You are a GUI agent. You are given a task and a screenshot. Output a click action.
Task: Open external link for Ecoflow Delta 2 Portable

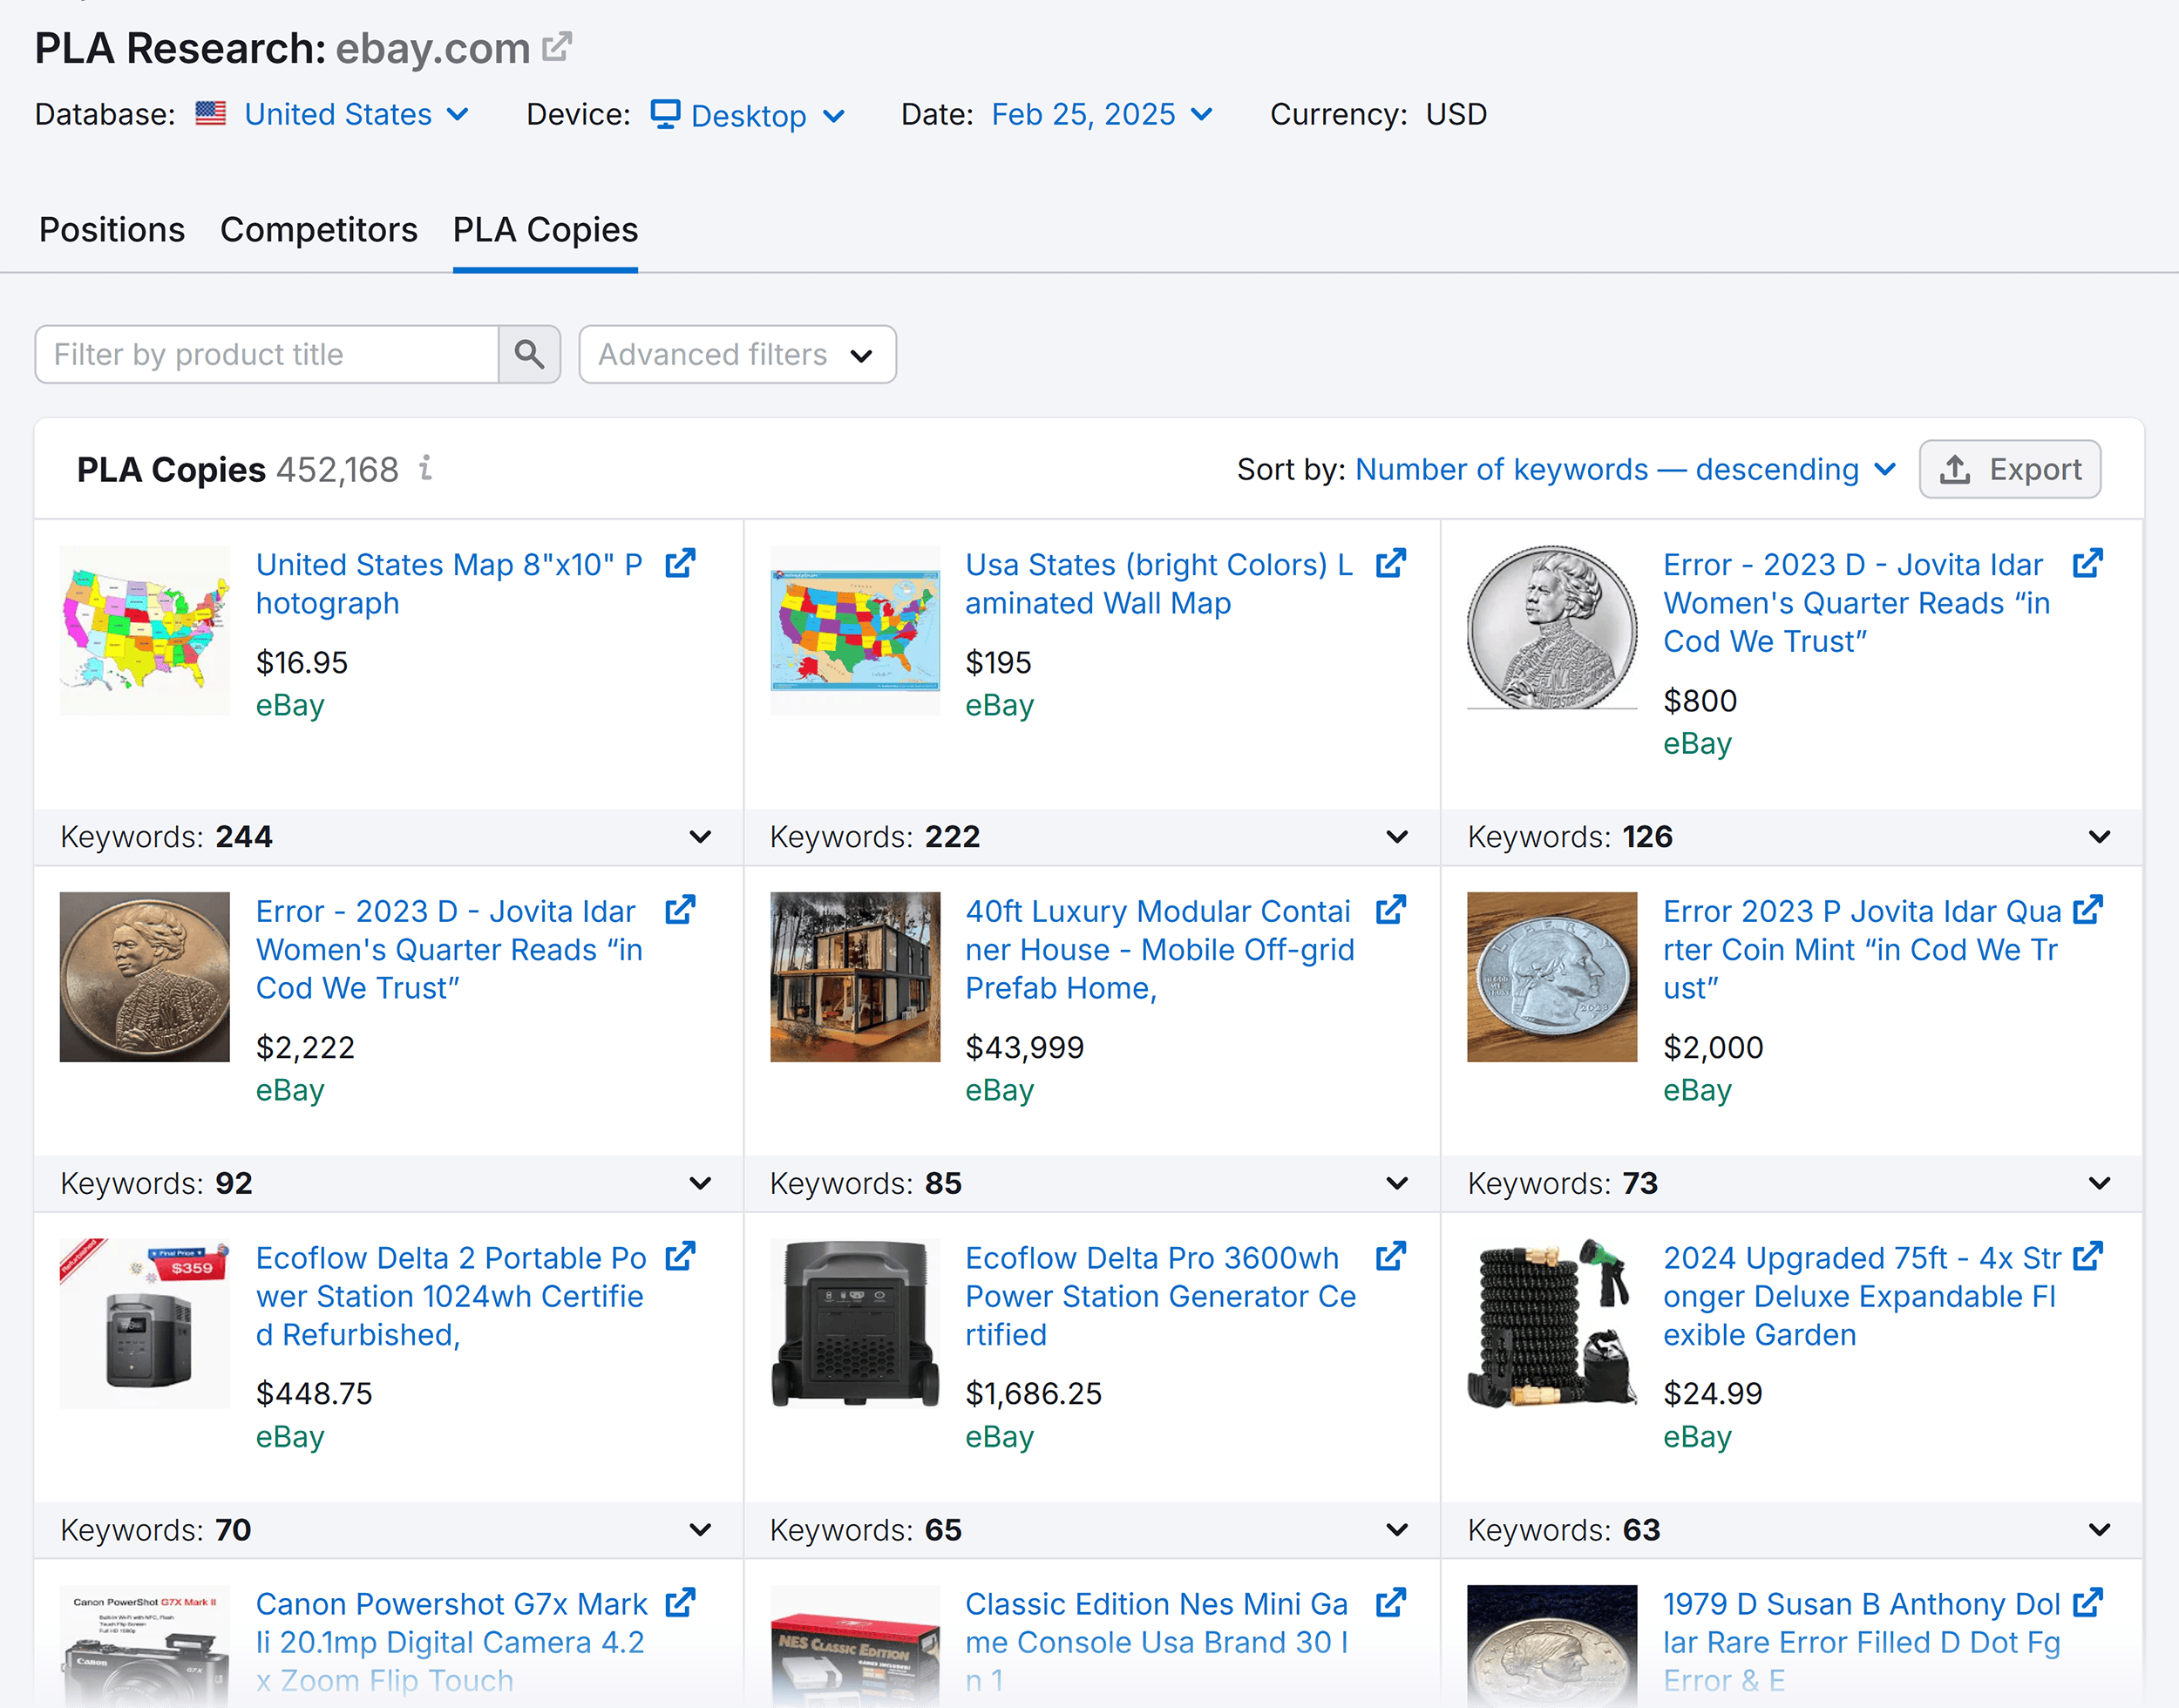pyautogui.click(x=680, y=1257)
